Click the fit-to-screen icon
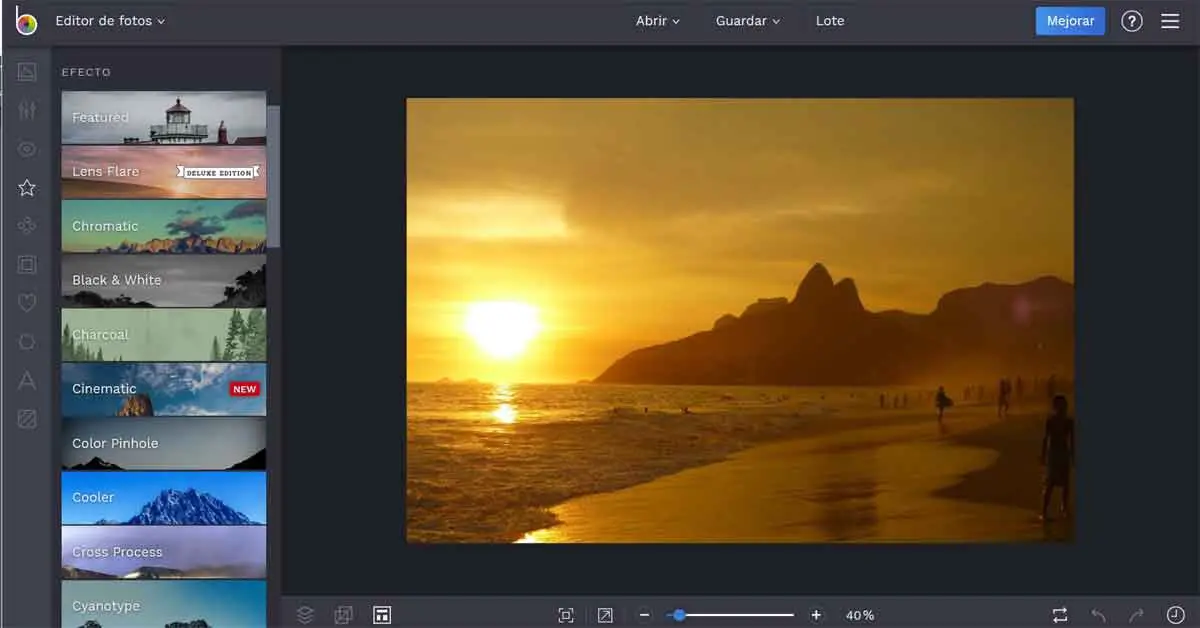Image resolution: width=1200 pixels, height=628 pixels. (x=566, y=615)
